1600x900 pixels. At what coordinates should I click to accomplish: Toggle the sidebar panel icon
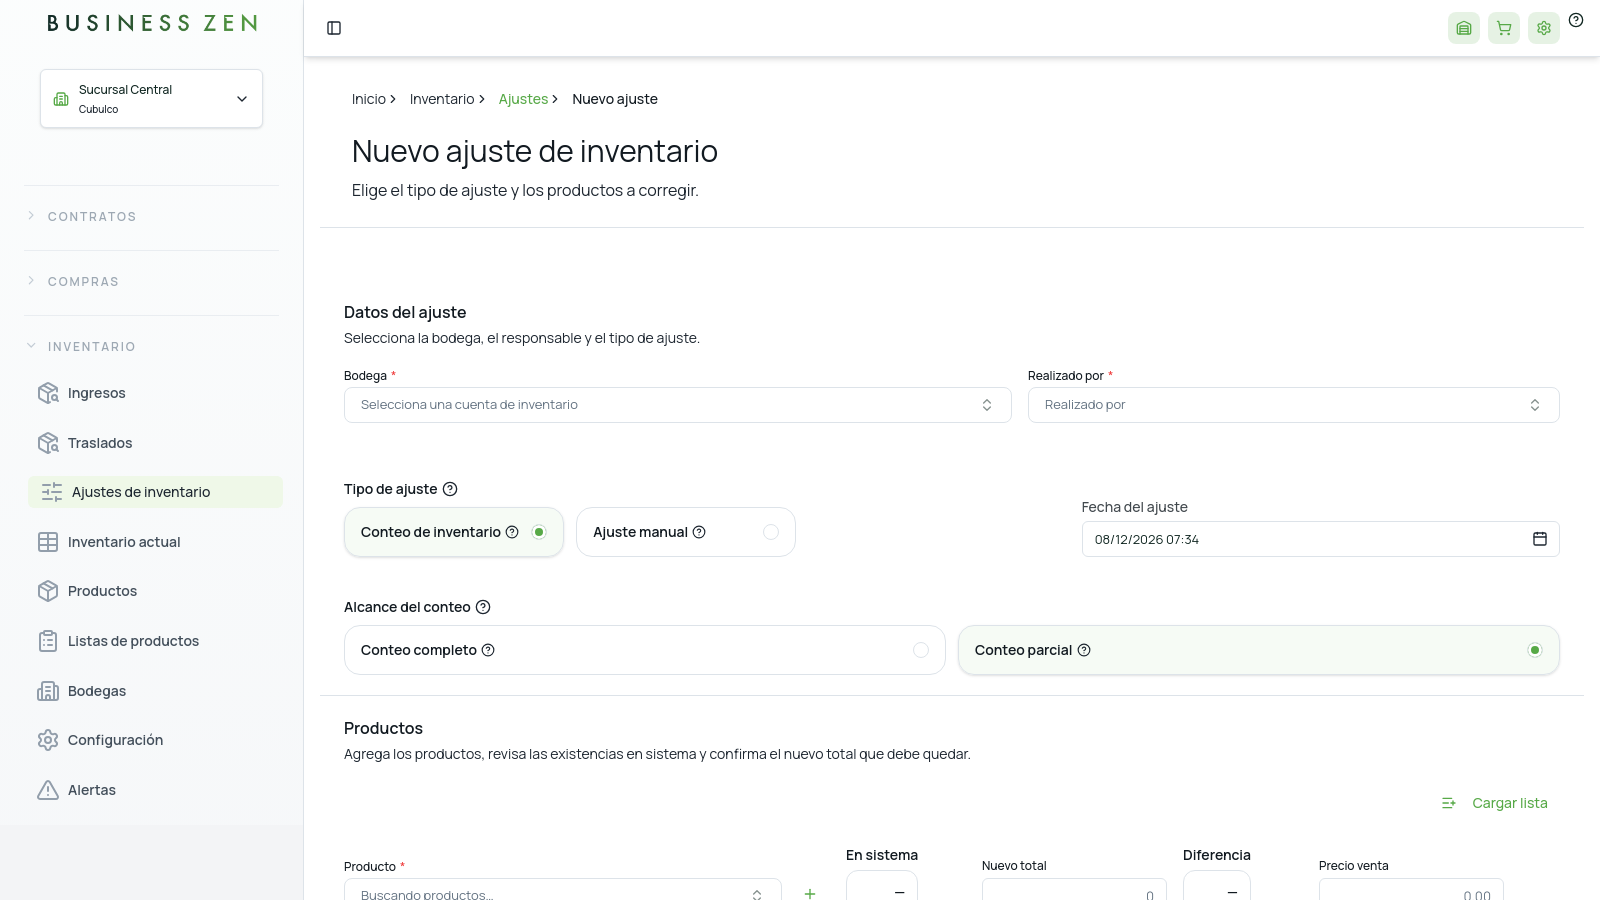(334, 28)
